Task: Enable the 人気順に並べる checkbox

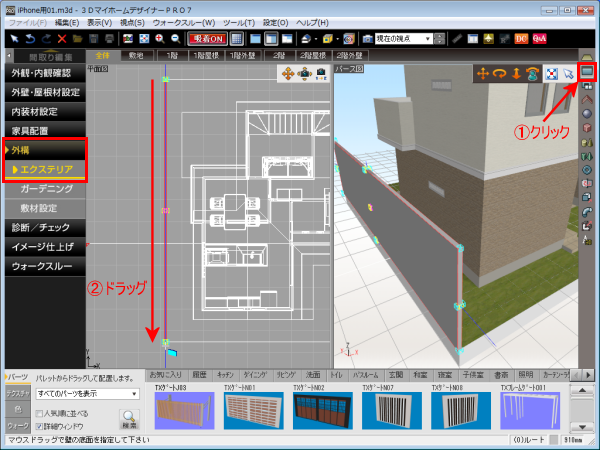Action: tap(39, 412)
